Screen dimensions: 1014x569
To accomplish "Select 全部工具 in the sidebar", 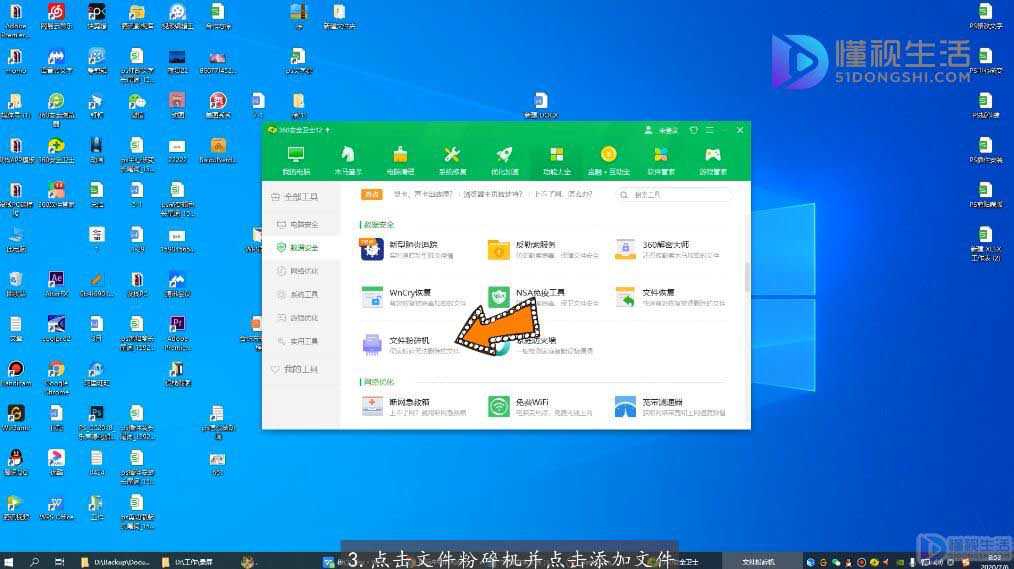I will coord(301,197).
